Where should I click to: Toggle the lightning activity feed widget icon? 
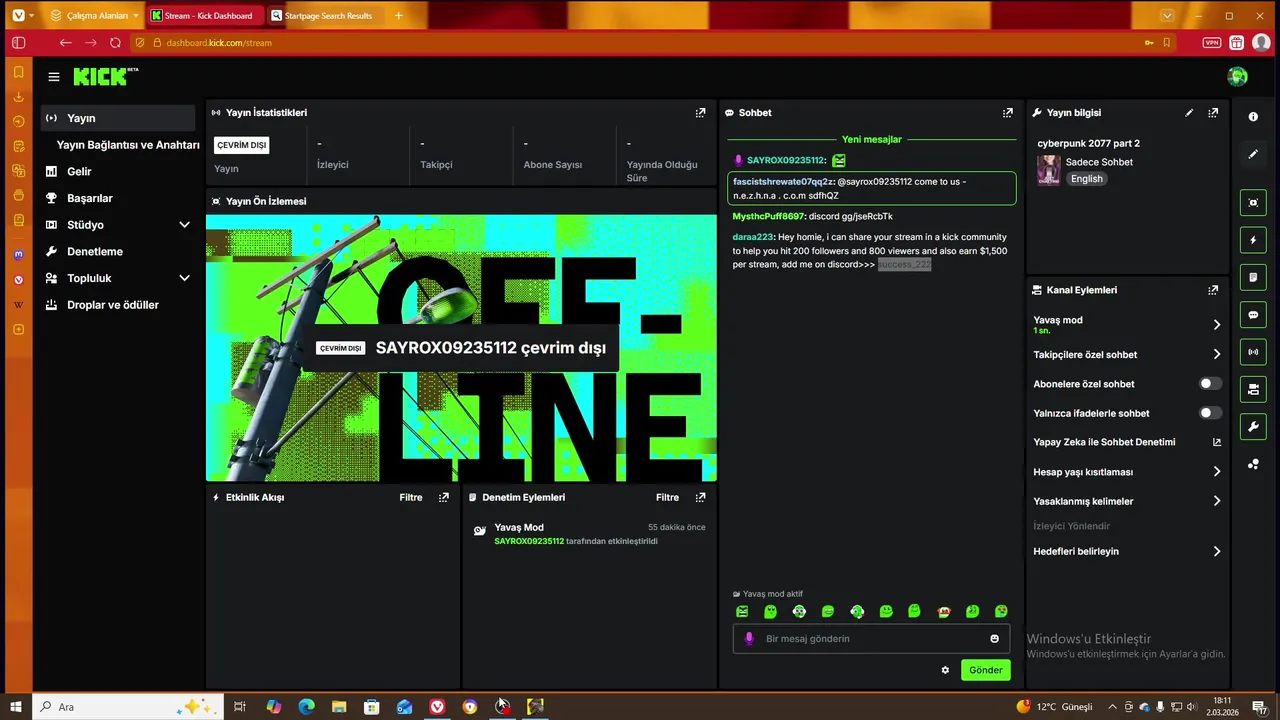click(1253, 240)
